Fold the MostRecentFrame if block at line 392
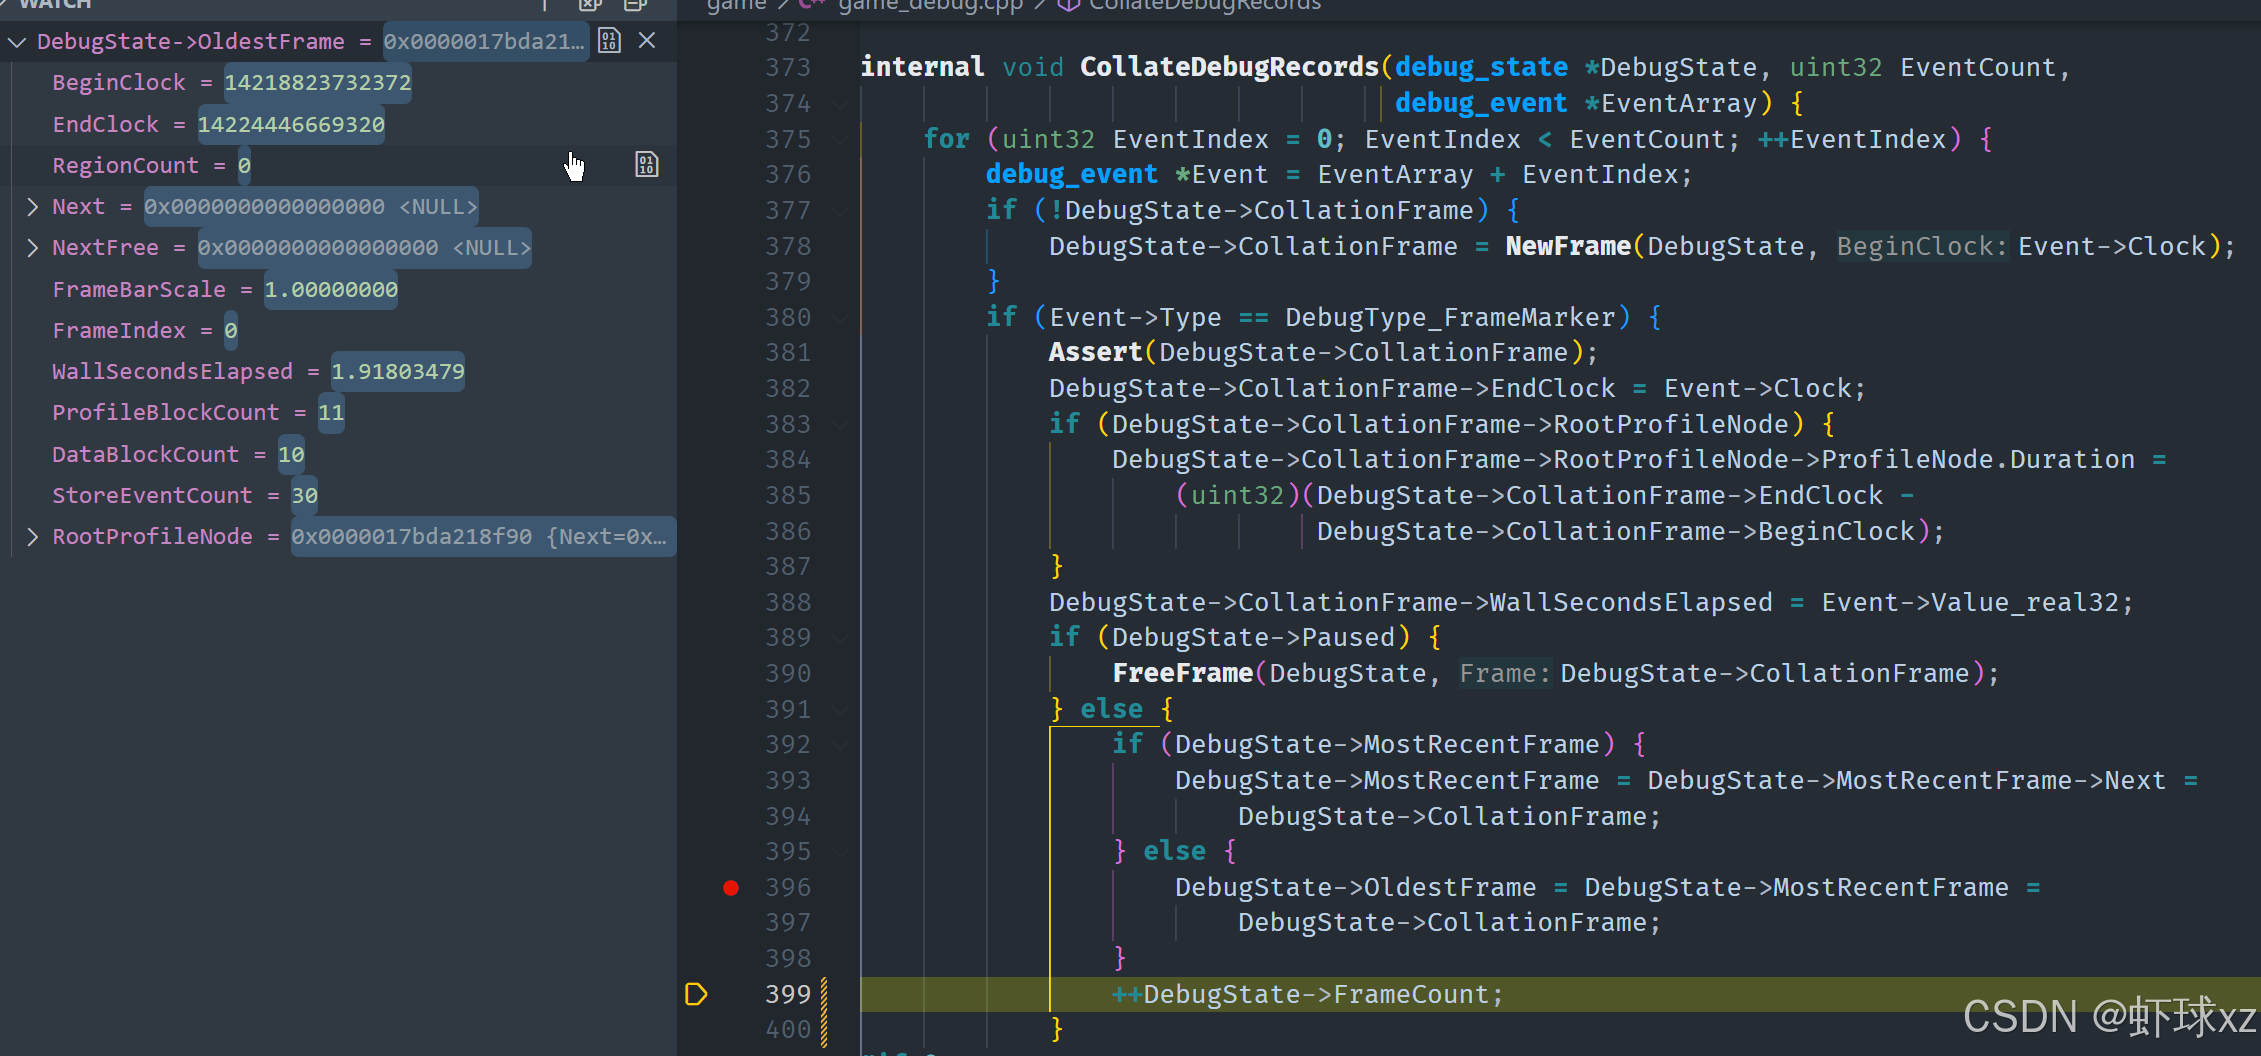This screenshot has width=2261, height=1056. pyautogui.click(x=841, y=745)
